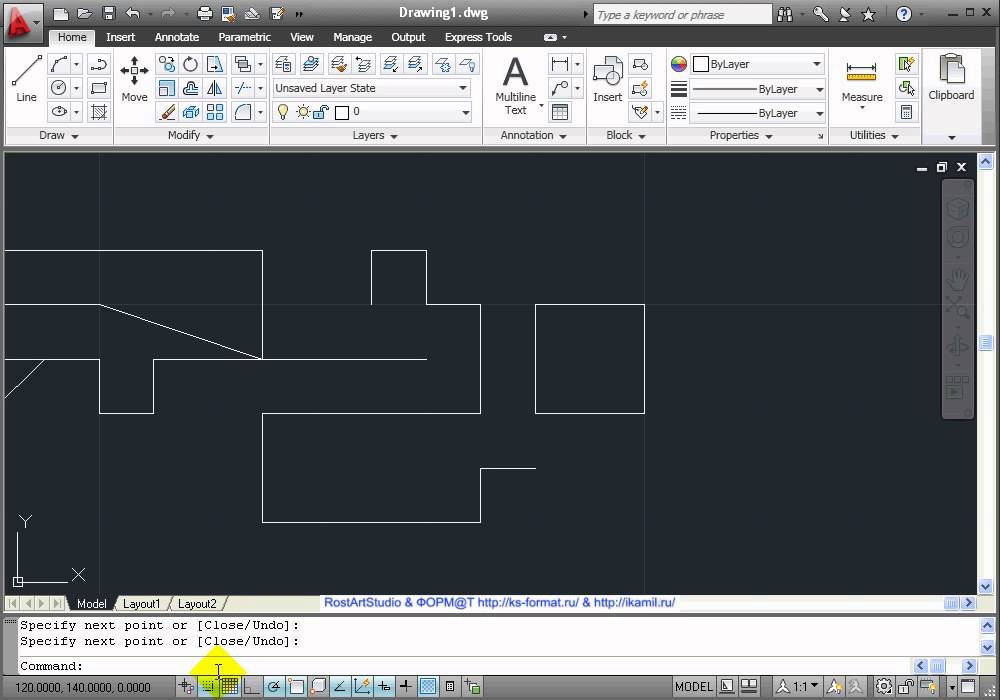1000x700 pixels.
Task: Insert a Table from Annotation panel
Action: [559, 112]
